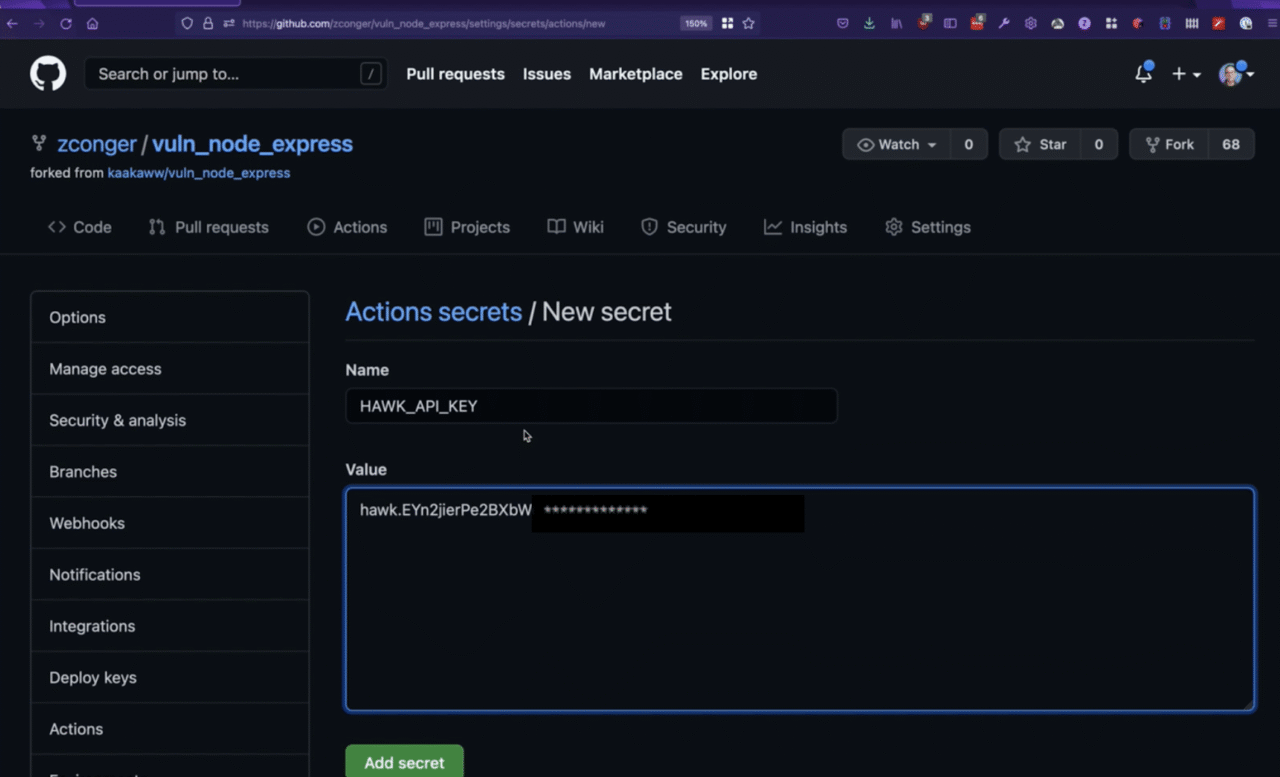Open the Pocket save icon
Screen dimensions: 1280x777
[x=843, y=23]
